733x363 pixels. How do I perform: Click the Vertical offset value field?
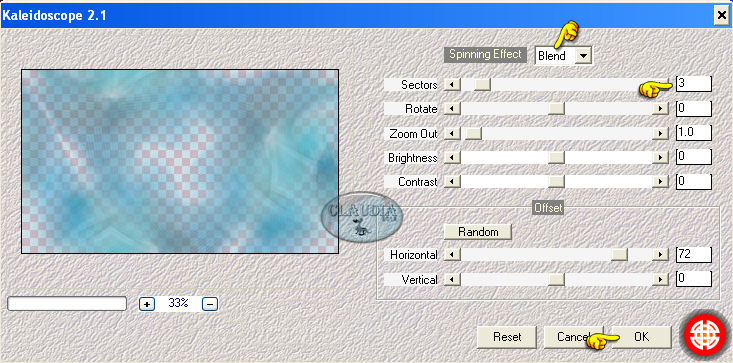click(x=694, y=279)
